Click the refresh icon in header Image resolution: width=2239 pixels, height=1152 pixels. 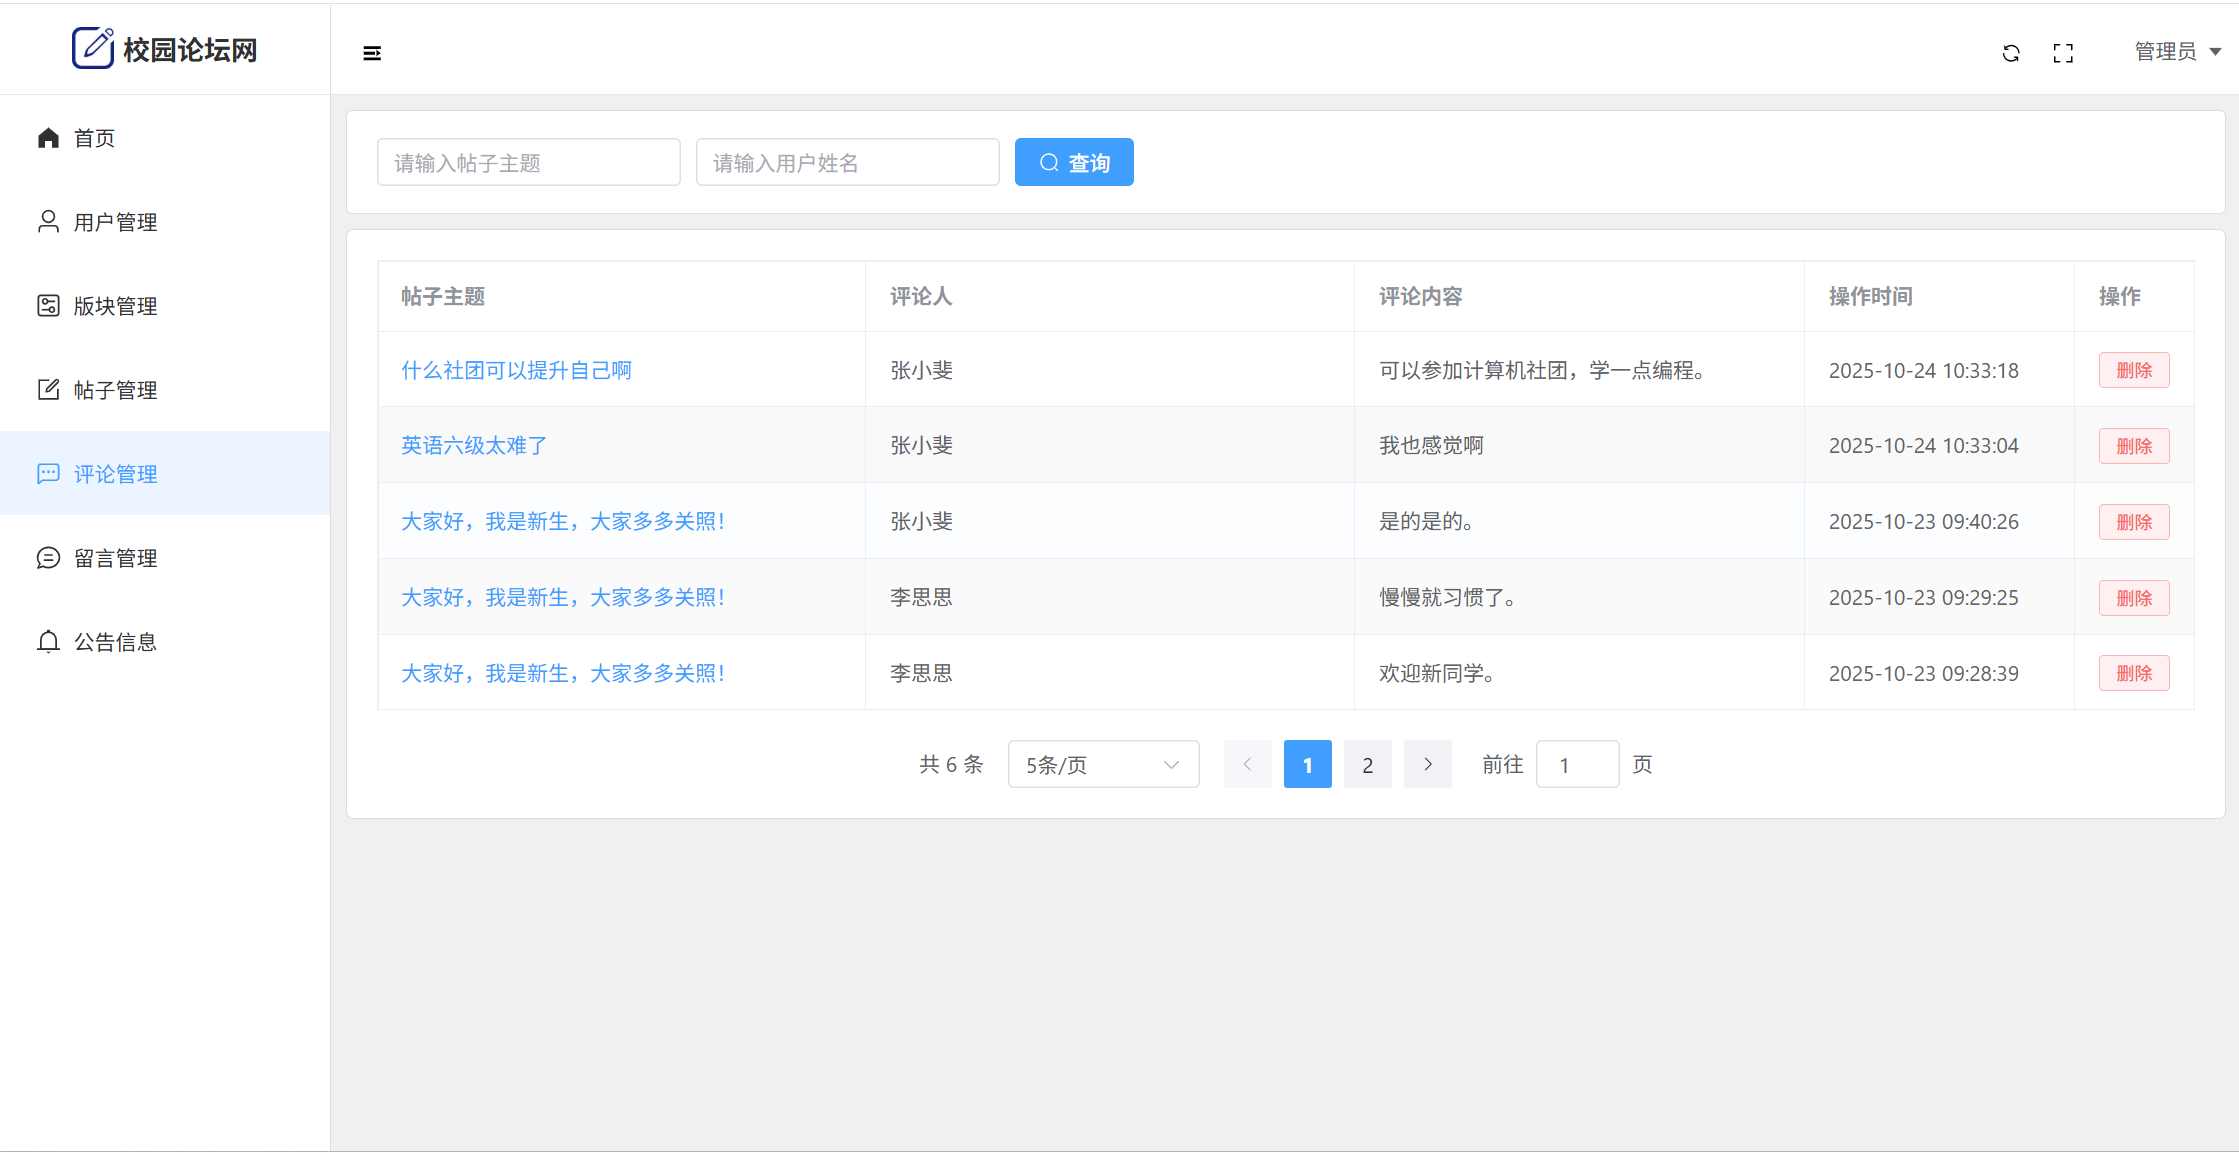coord(2011,53)
